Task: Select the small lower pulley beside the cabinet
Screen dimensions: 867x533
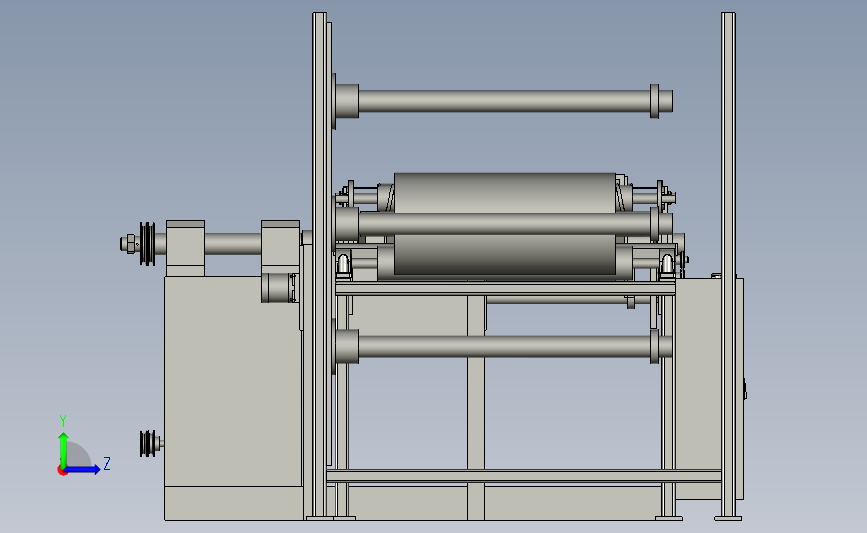Action: [x=148, y=443]
